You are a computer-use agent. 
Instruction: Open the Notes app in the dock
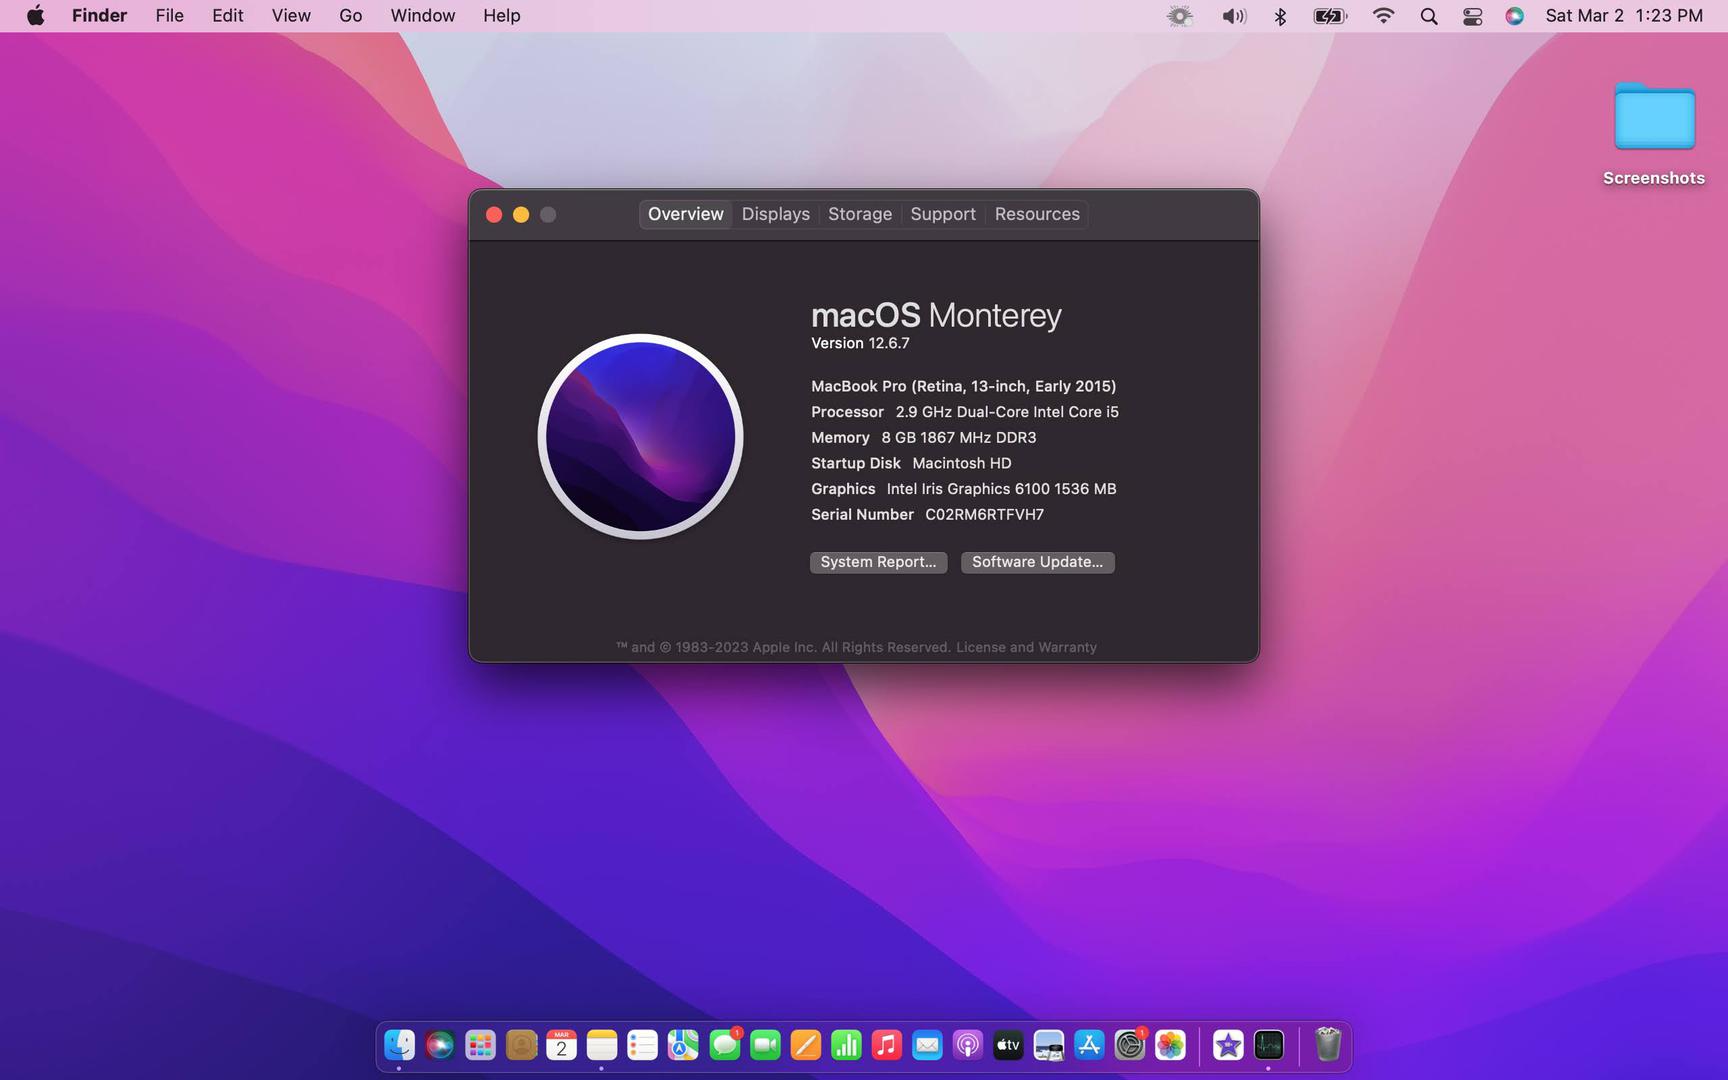[602, 1046]
